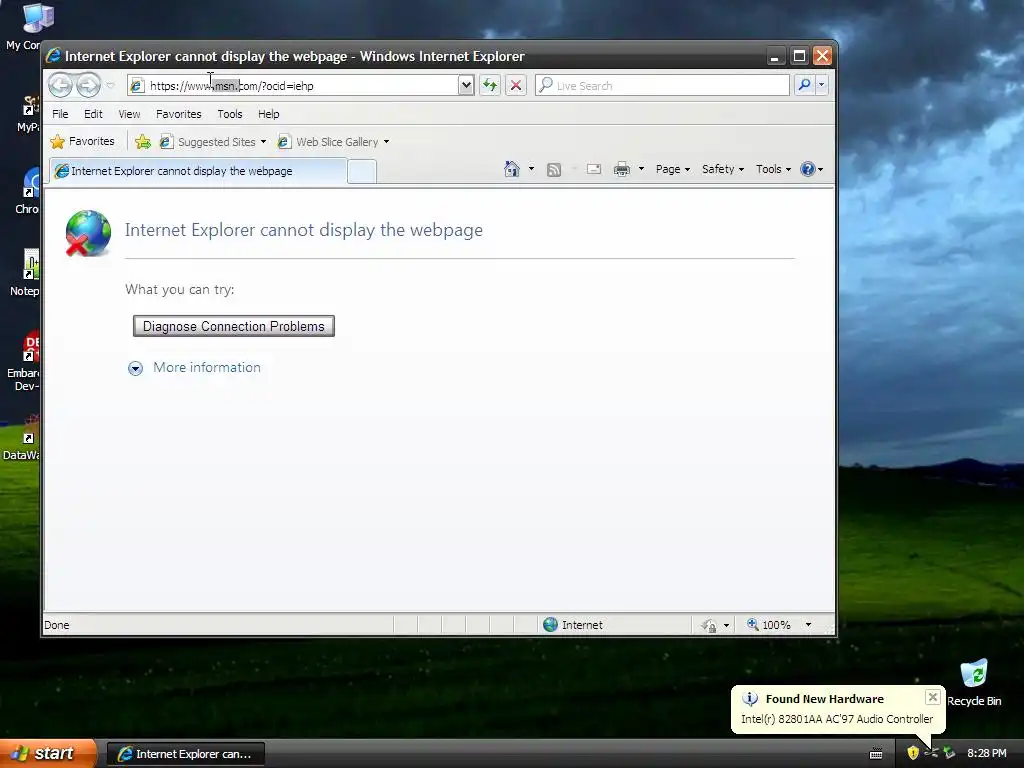
Task: Close the Found New Hardware balloon
Action: (933, 697)
